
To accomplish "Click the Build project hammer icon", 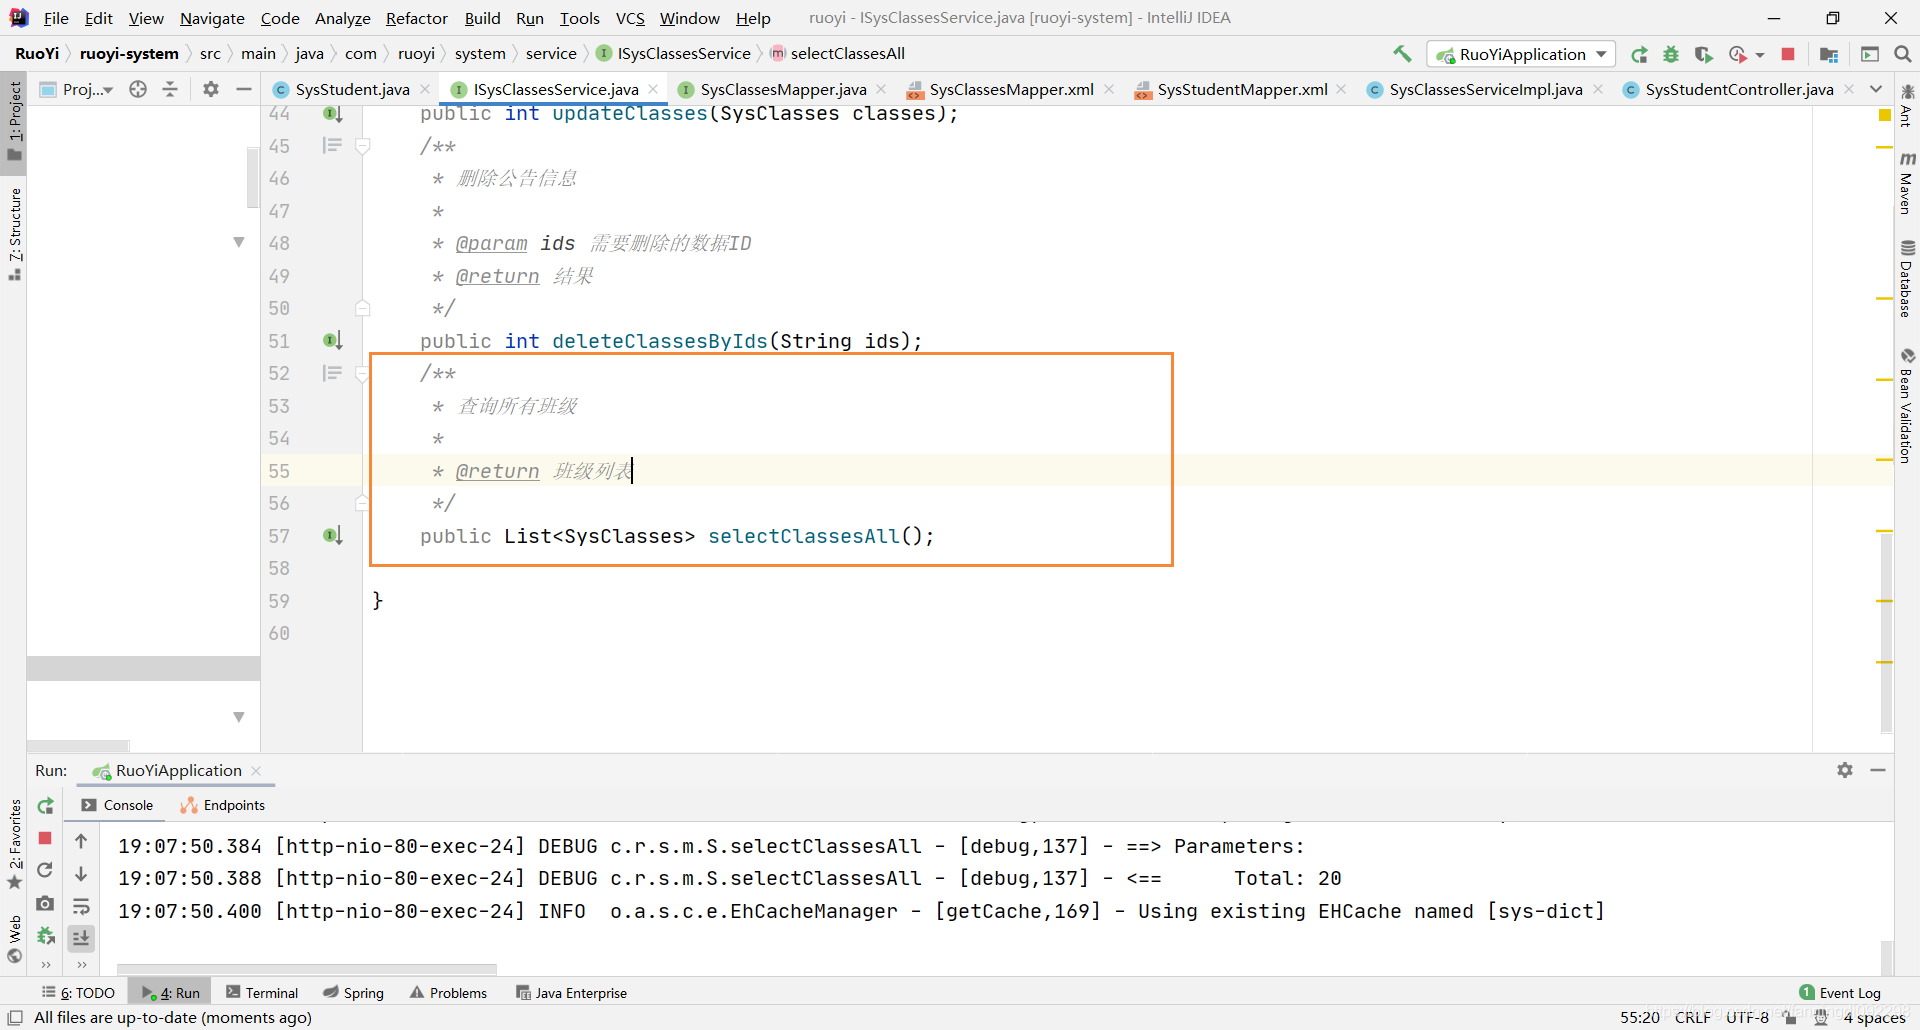I will pyautogui.click(x=1402, y=54).
